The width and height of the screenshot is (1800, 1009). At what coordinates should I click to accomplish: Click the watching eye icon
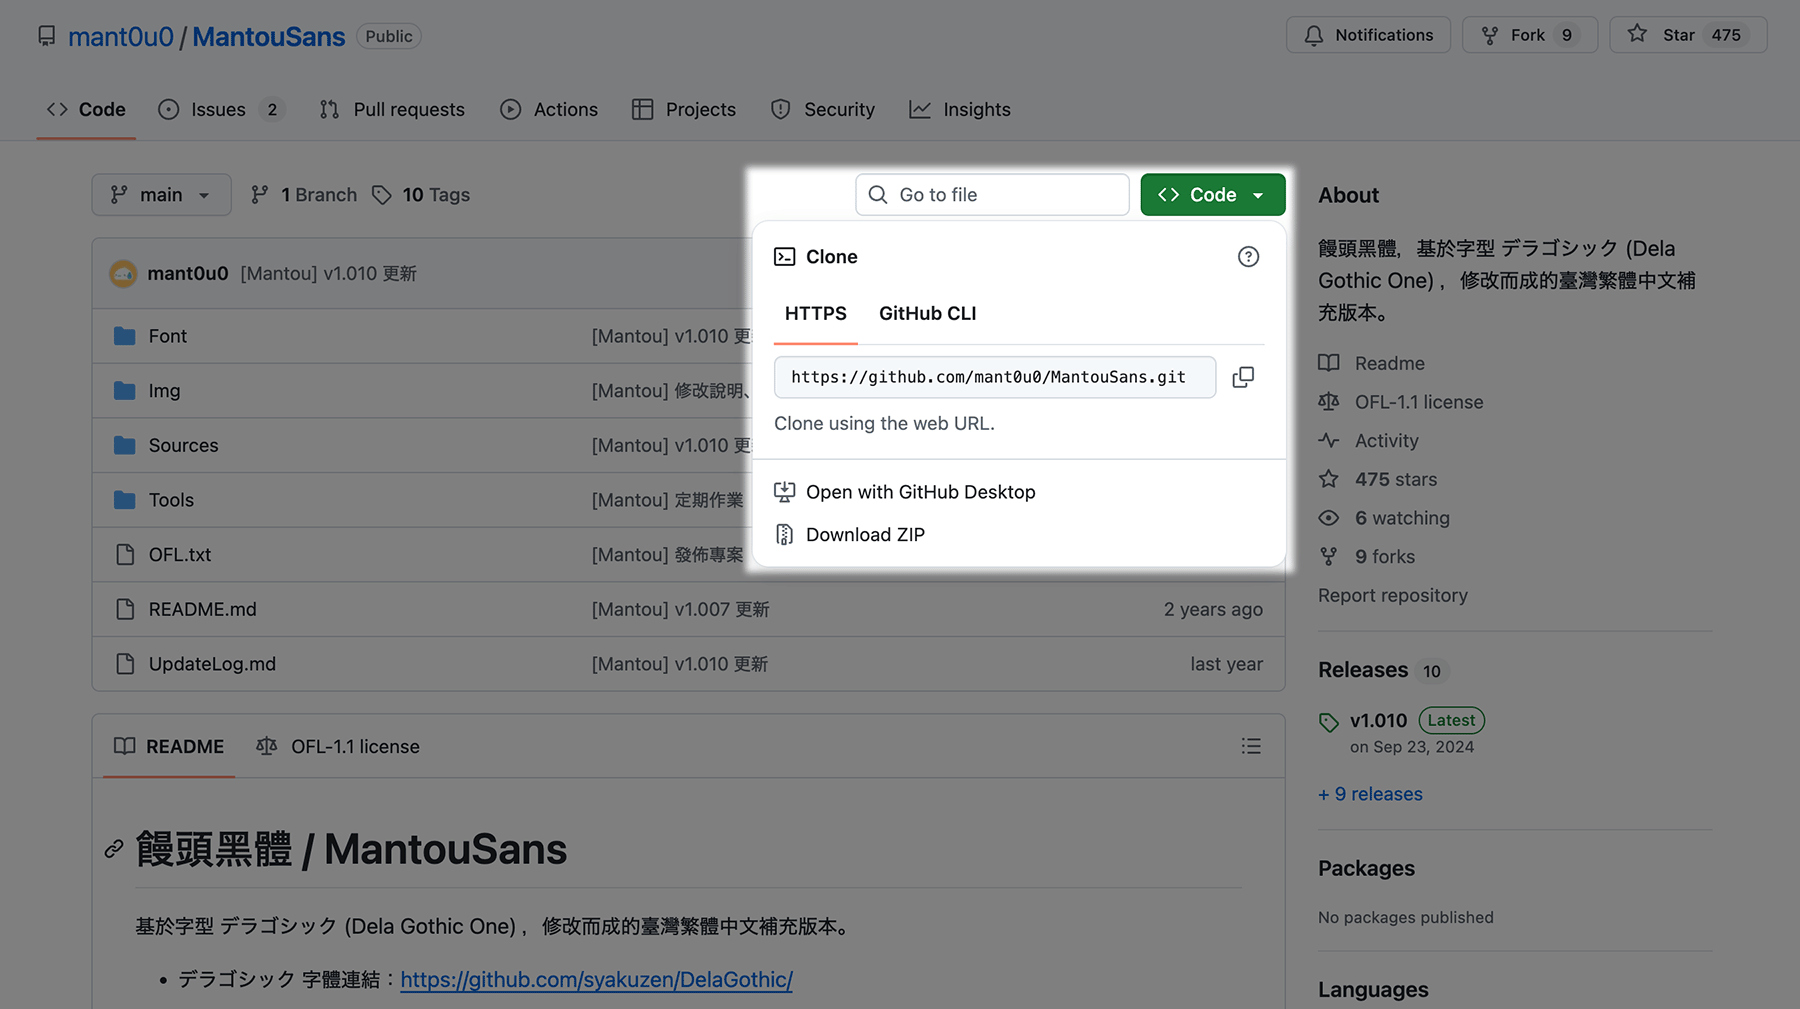(1329, 518)
